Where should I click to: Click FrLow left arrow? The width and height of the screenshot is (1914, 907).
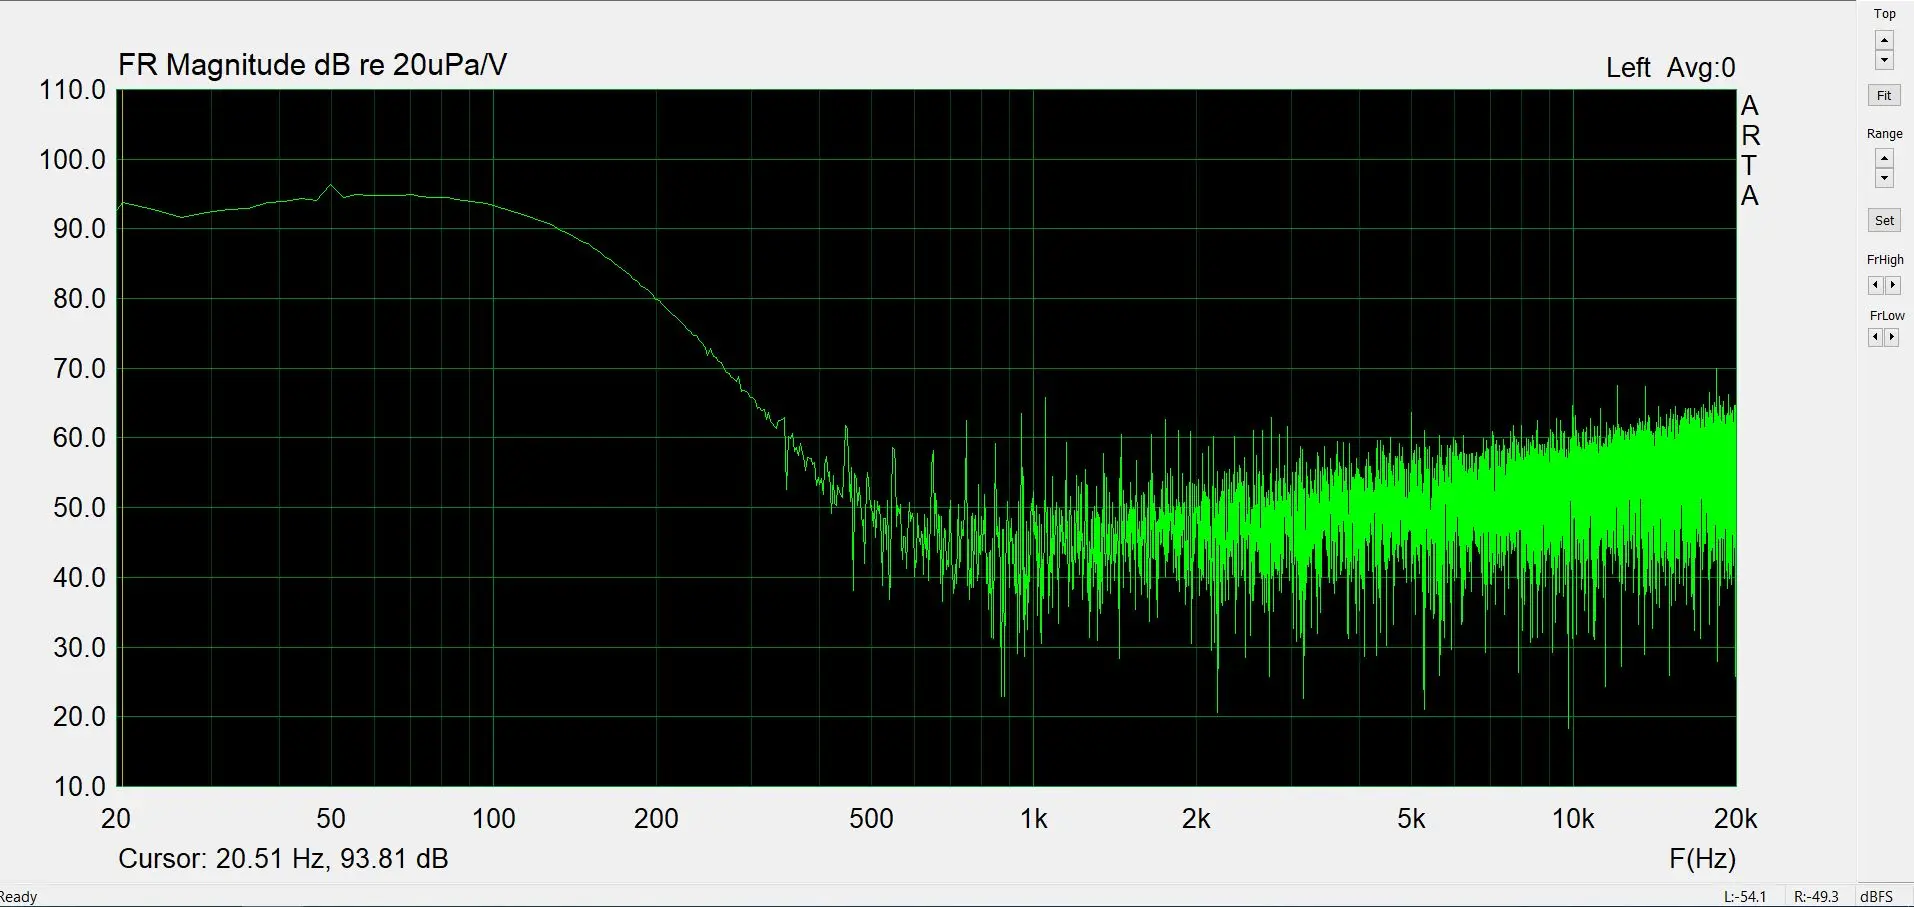(1876, 338)
